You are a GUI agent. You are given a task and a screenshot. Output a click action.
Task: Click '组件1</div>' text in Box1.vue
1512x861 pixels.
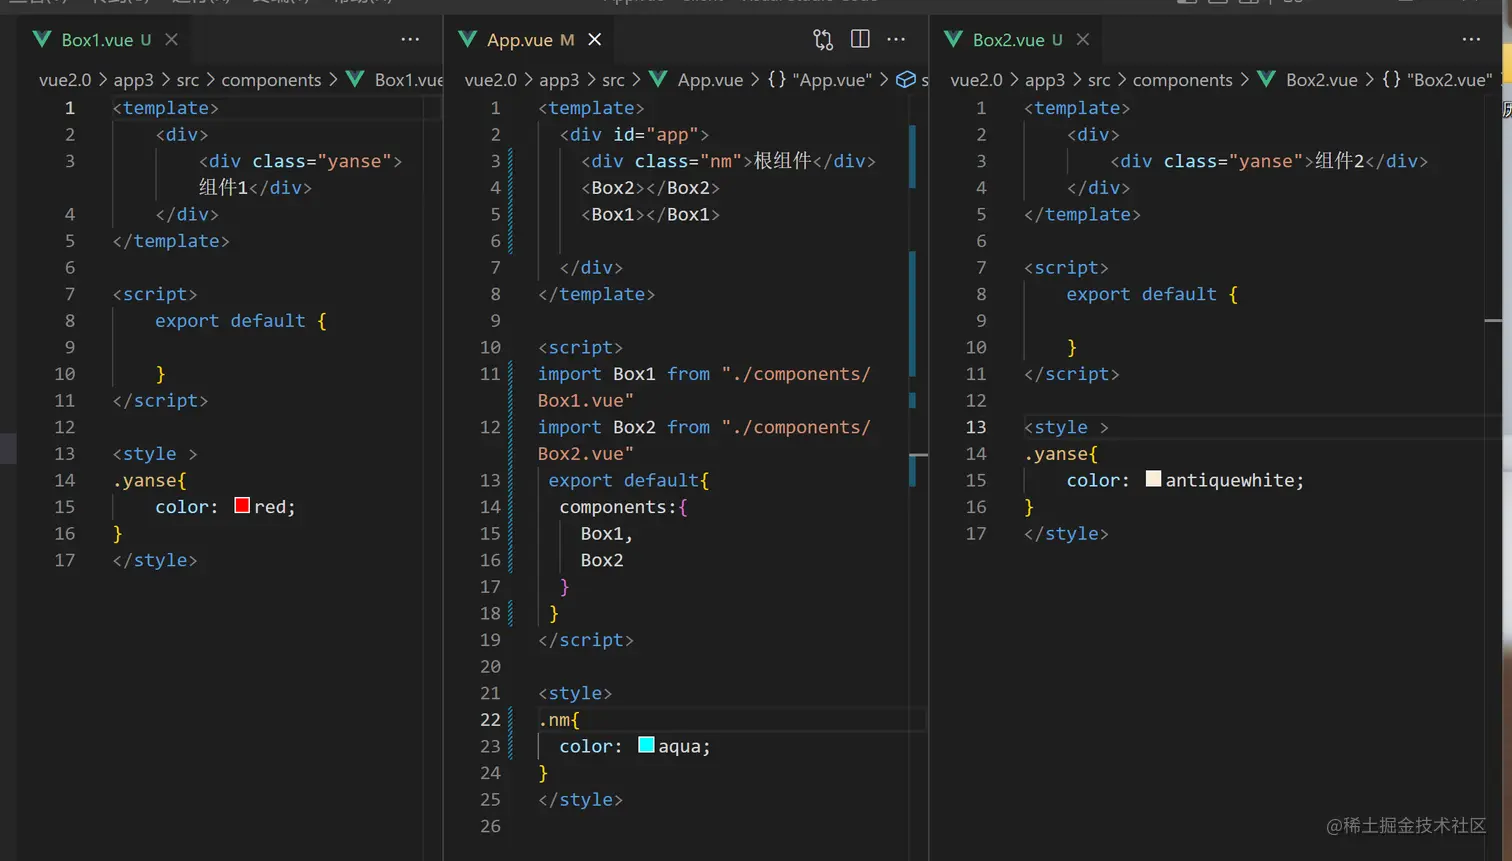pos(255,188)
